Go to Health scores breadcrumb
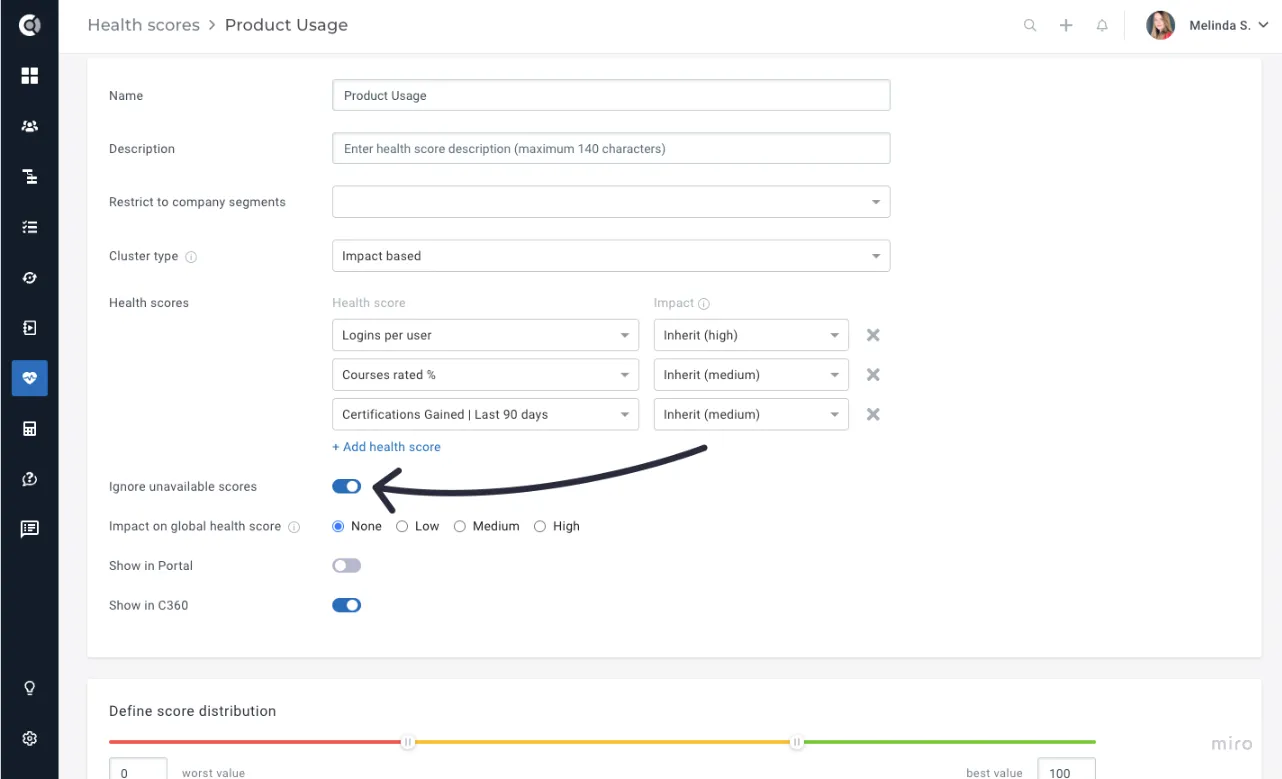Image resolution: width=1282 pixels, height=779 pixels. click(x=143, y=25)
